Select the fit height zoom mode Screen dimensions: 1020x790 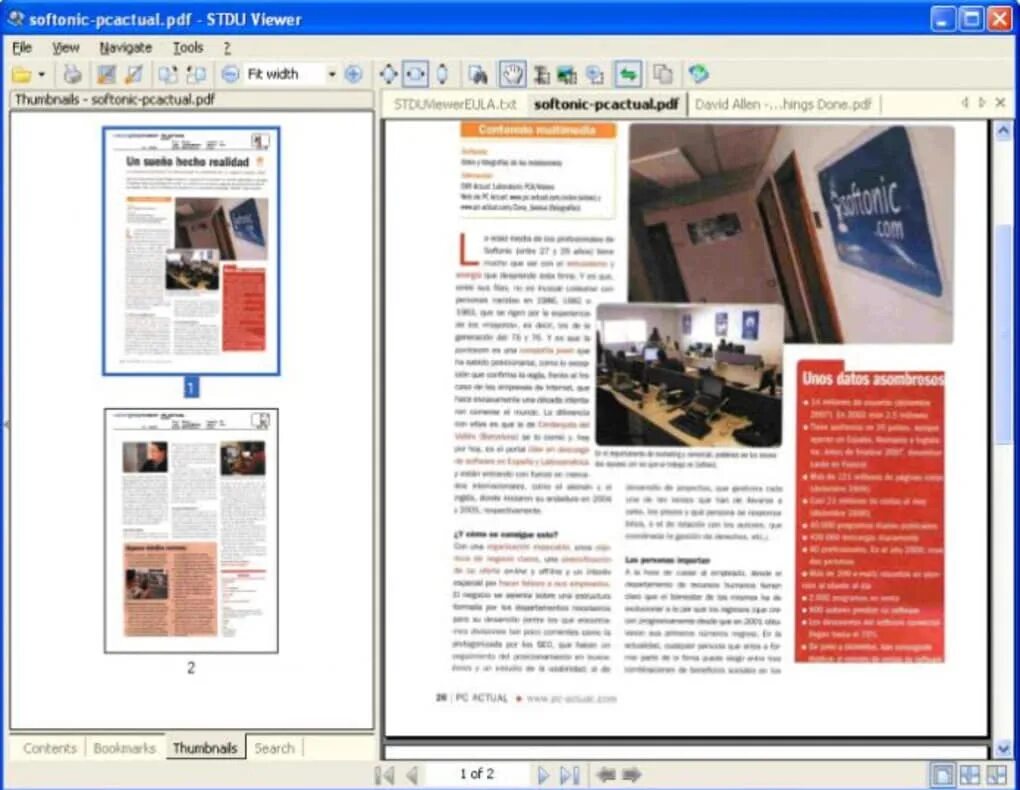(442, 74)
